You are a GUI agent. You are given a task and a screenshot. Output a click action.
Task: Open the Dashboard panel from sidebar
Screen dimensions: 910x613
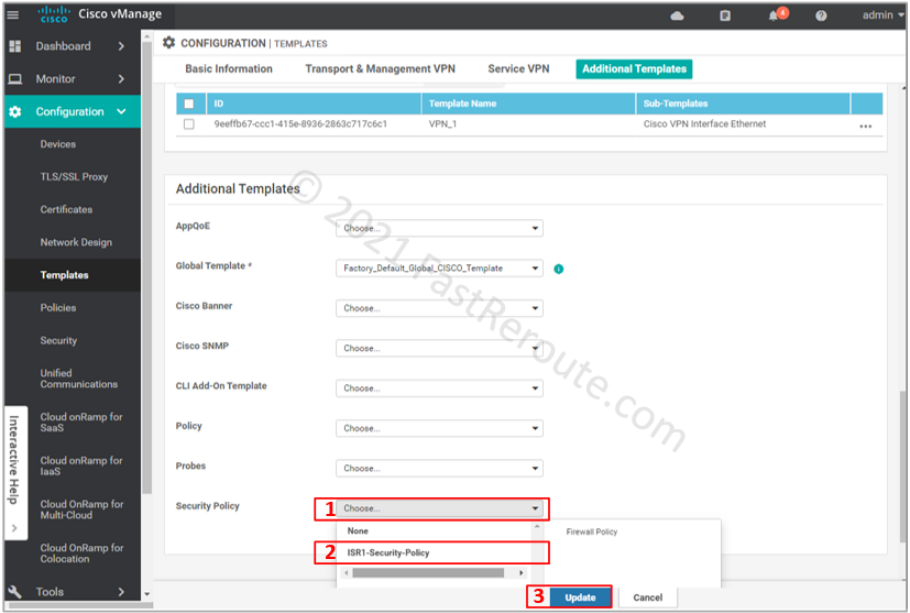[63, 46]
